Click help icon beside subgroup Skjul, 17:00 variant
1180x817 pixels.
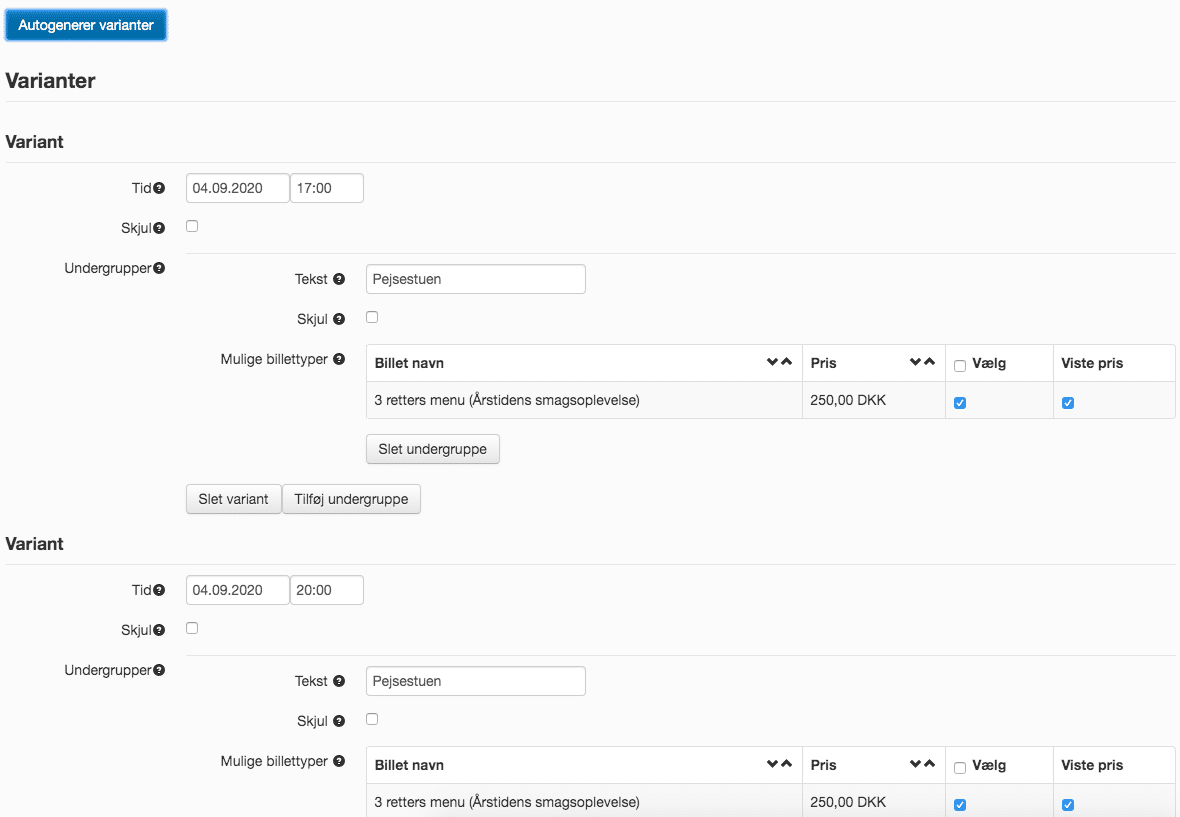pyautogui.click(x=339, y=319)
